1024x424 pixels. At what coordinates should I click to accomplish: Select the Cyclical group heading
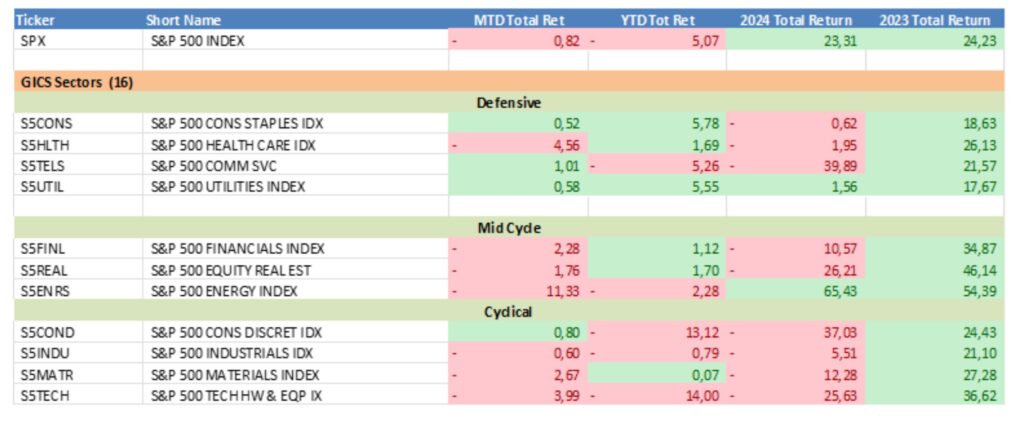point(511,311)
